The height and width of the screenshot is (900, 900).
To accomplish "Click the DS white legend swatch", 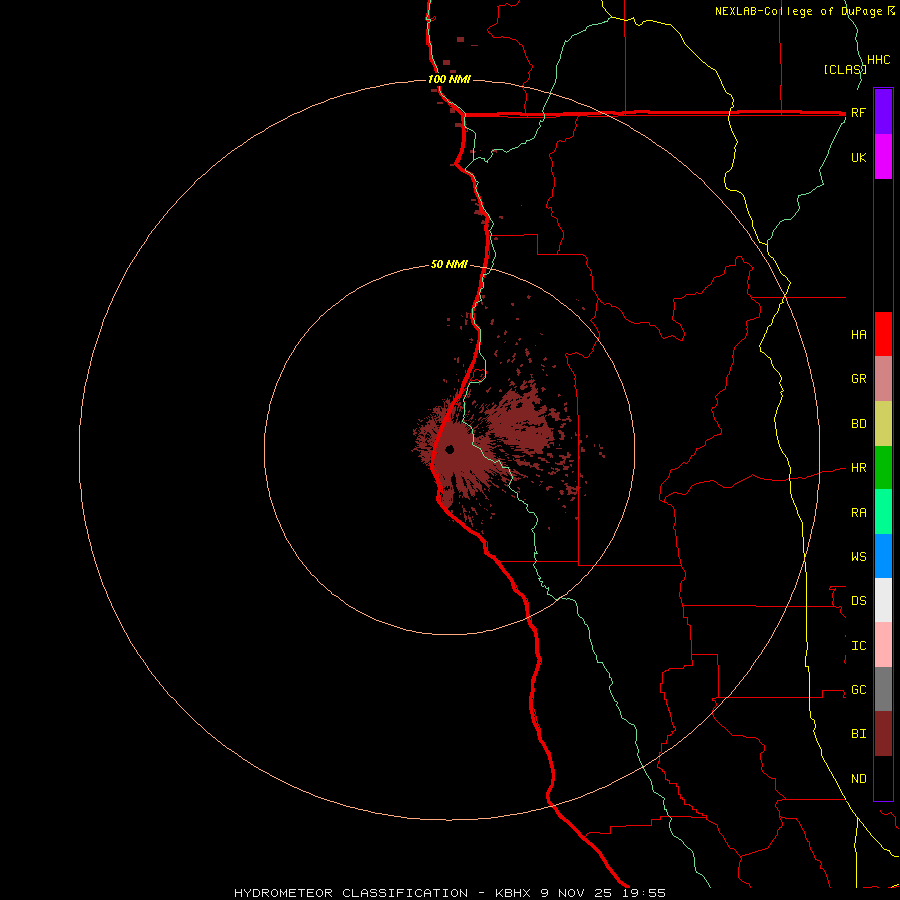I will (x=883, y=600).
